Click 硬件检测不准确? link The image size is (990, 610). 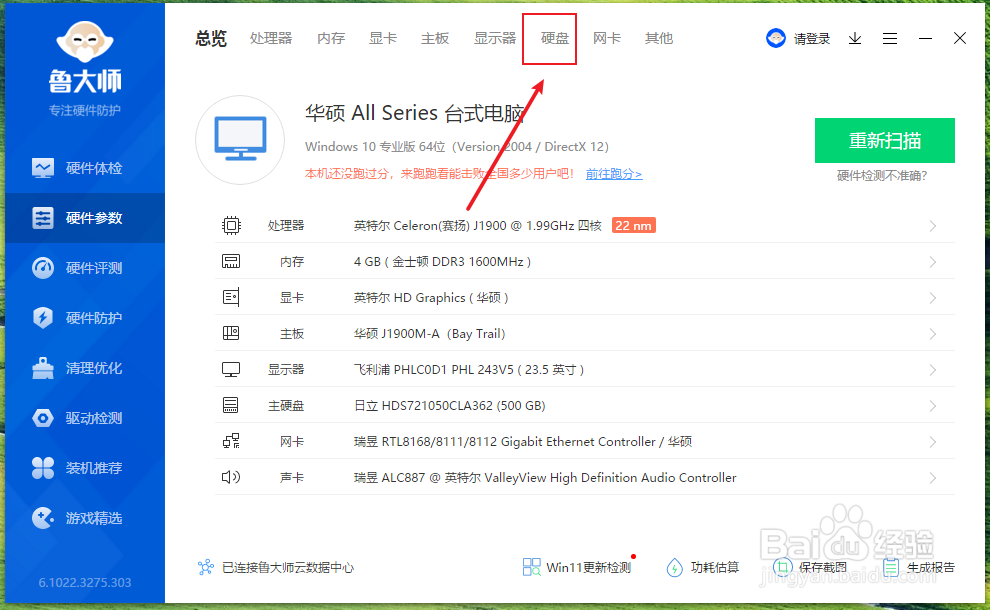pos(882,176)
